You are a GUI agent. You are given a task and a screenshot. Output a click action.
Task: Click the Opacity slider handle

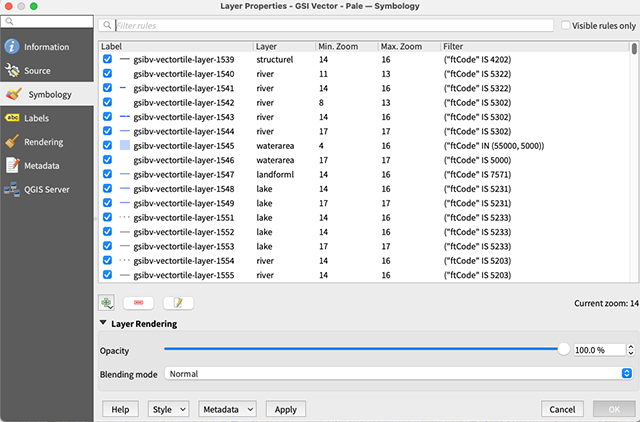click(564, 349)
